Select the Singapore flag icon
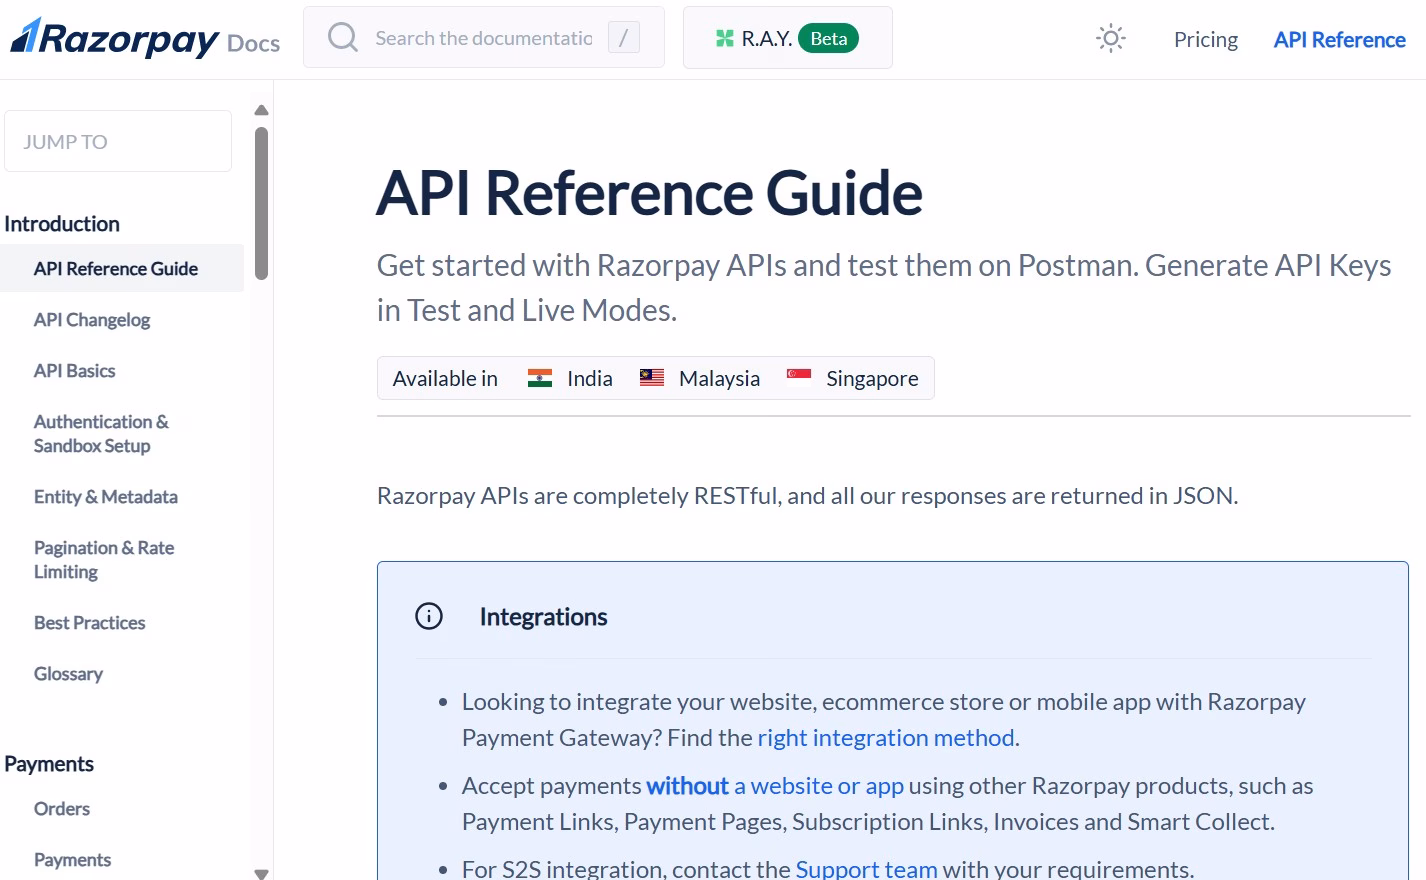Viewport: 1426px width, 880px height. 798,377
